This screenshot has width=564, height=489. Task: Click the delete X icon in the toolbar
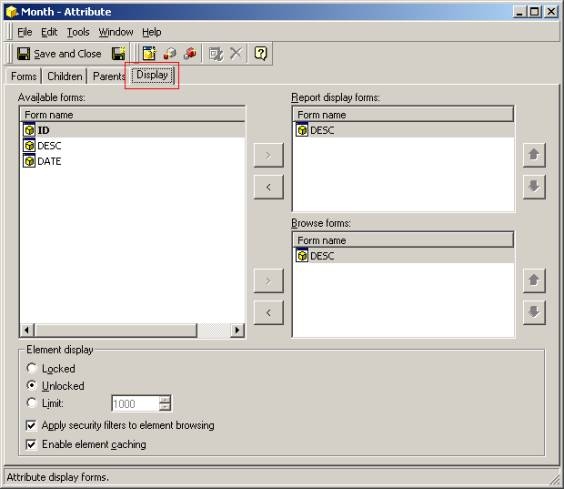(x=236, y=54)
